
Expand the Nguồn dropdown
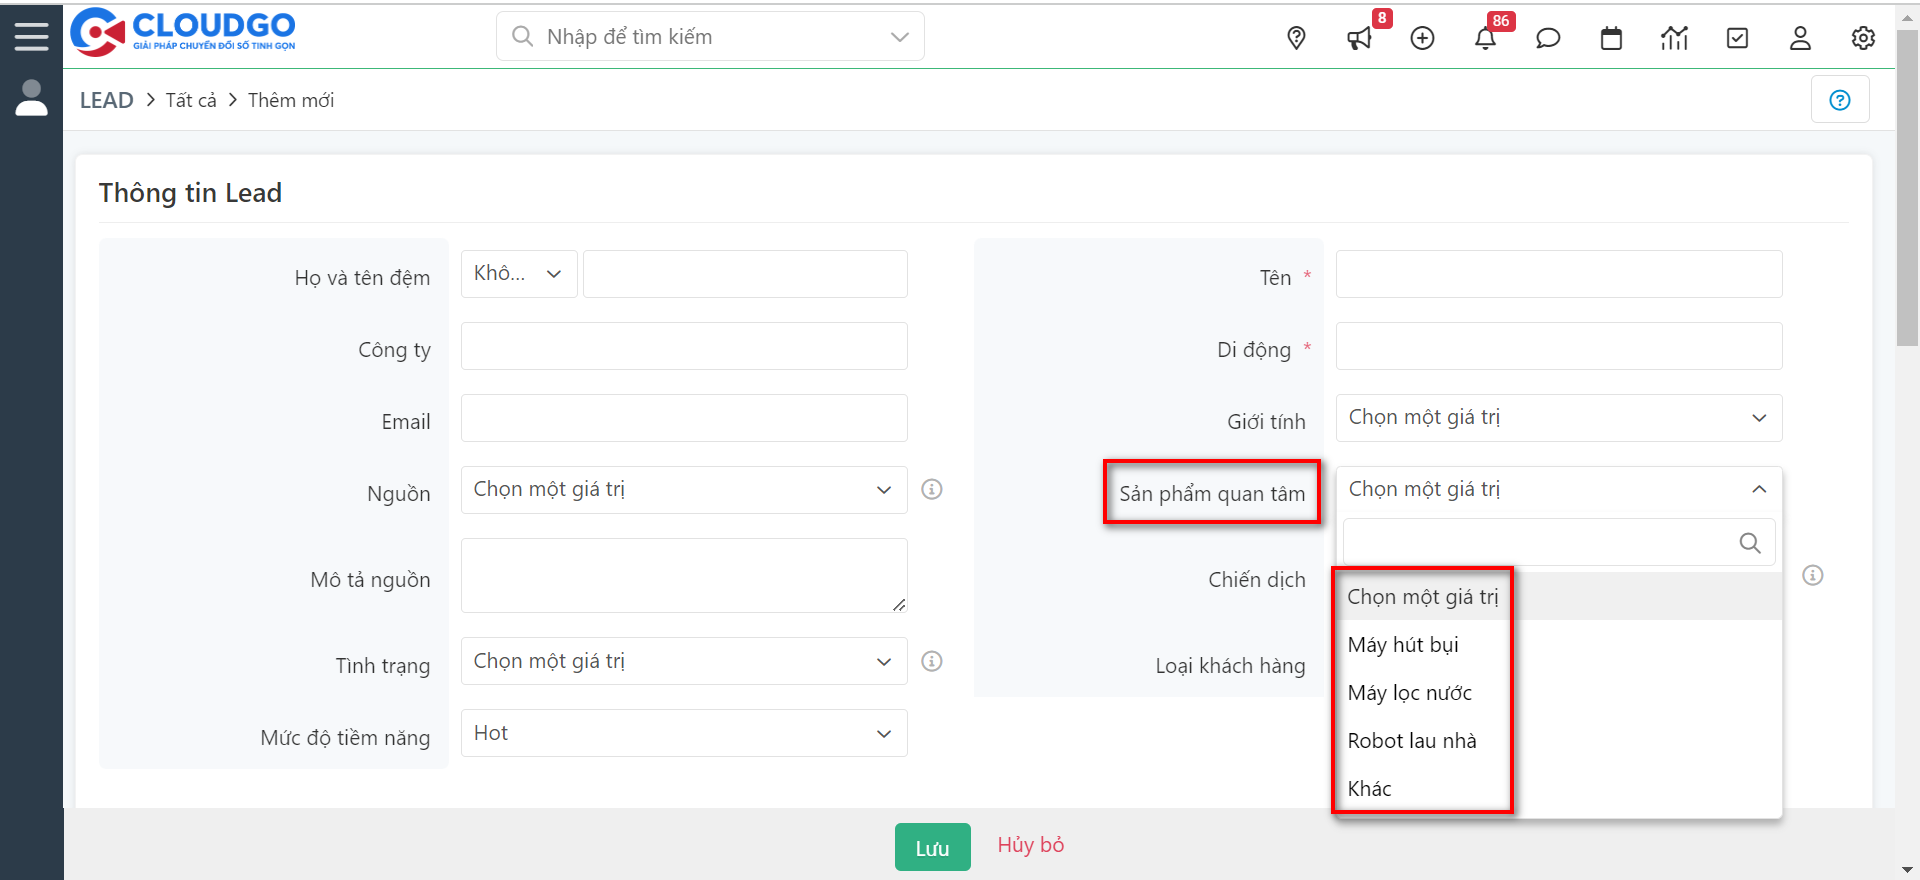(684, 490)
